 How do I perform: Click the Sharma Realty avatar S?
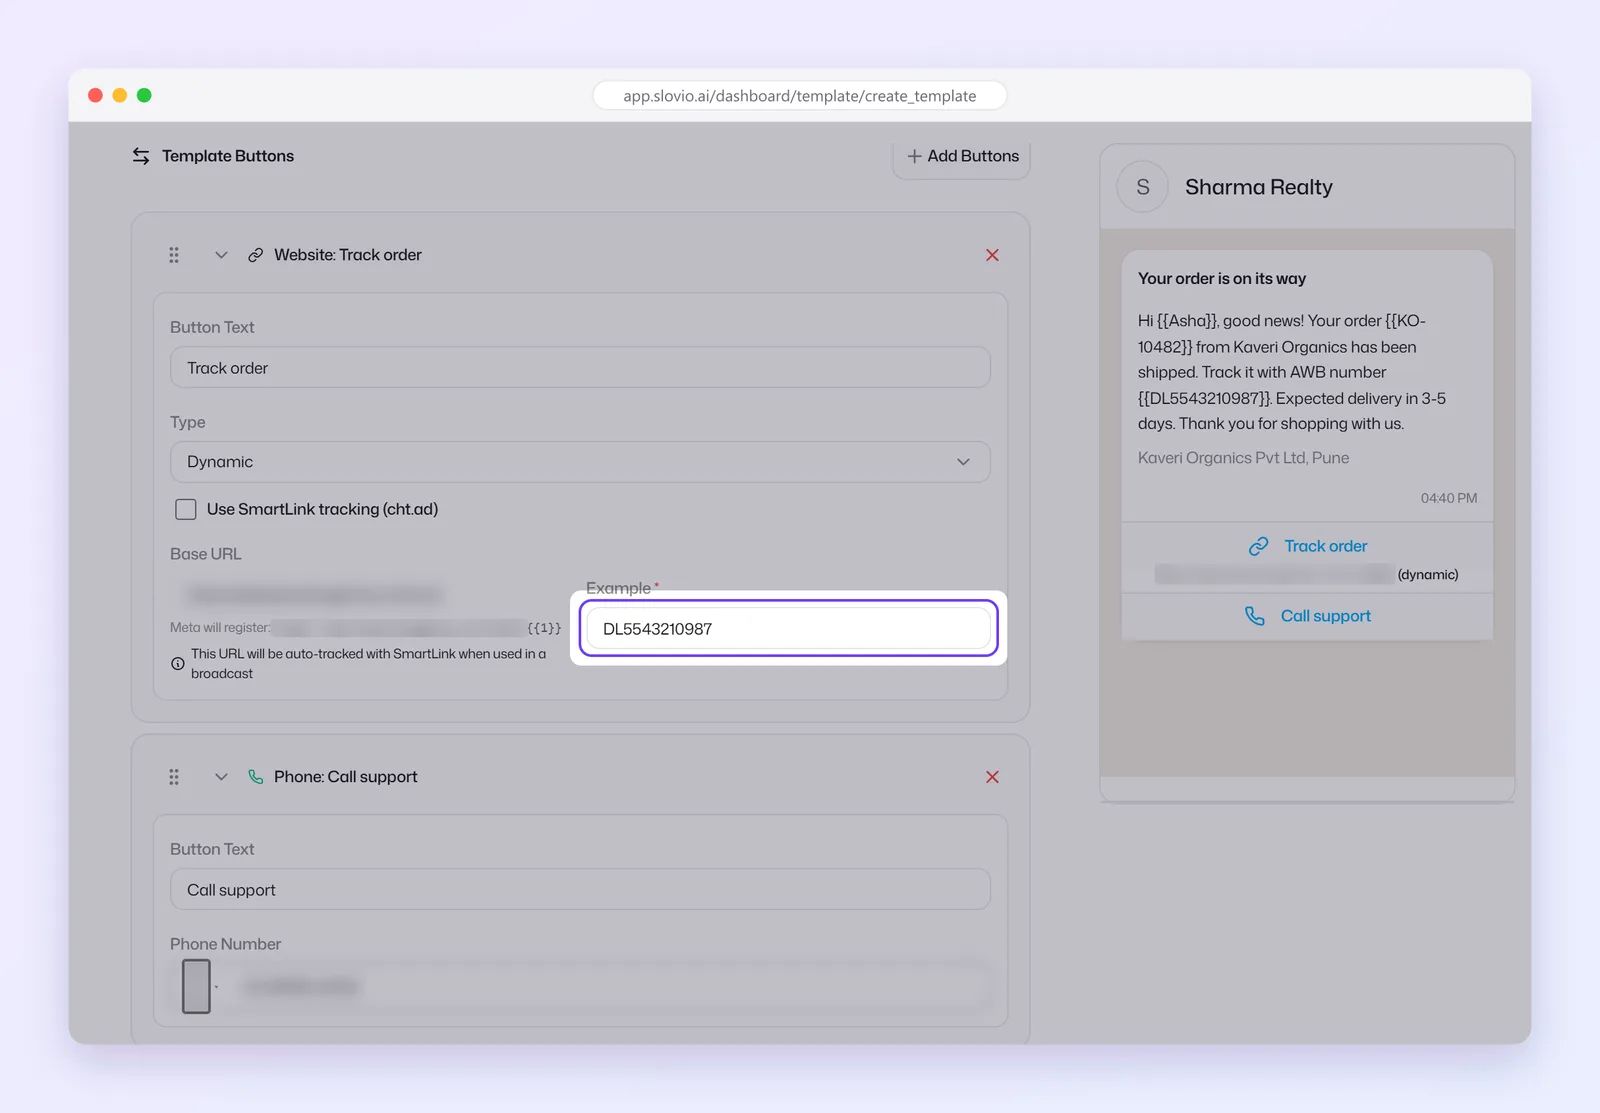[1143, 187]
